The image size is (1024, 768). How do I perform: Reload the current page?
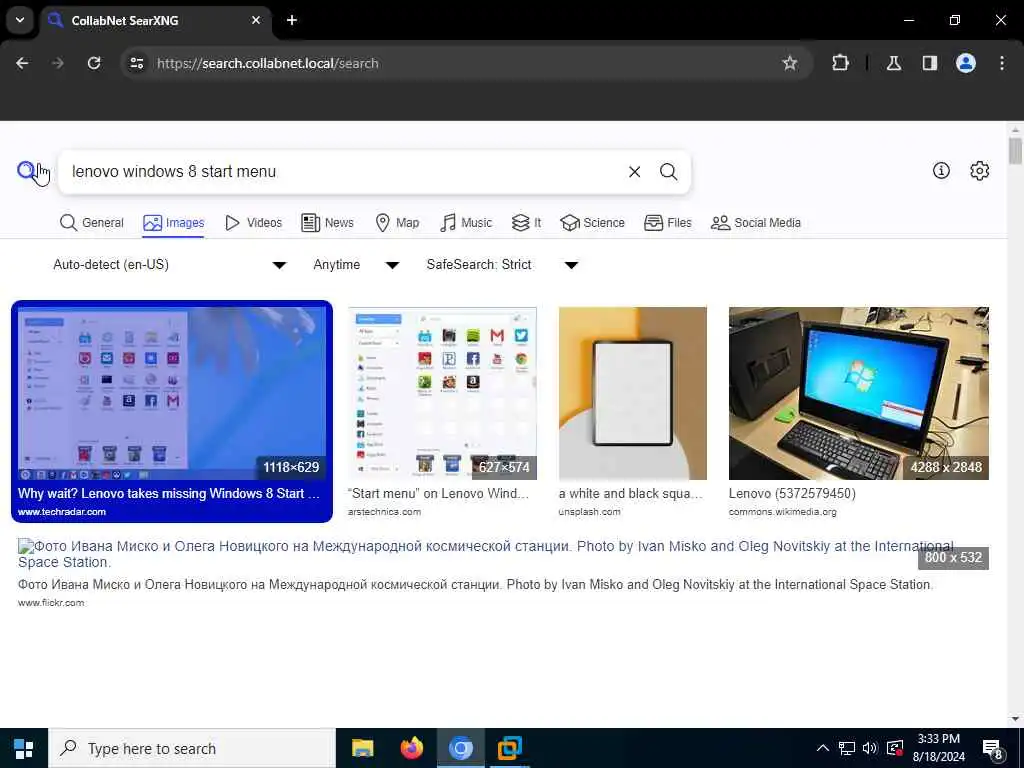(94, 63)
